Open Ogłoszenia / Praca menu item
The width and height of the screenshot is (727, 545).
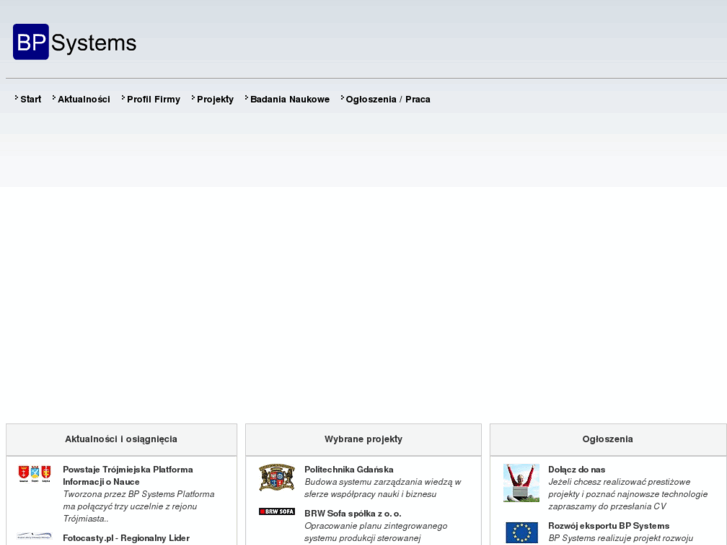click(x=388, y=99)
